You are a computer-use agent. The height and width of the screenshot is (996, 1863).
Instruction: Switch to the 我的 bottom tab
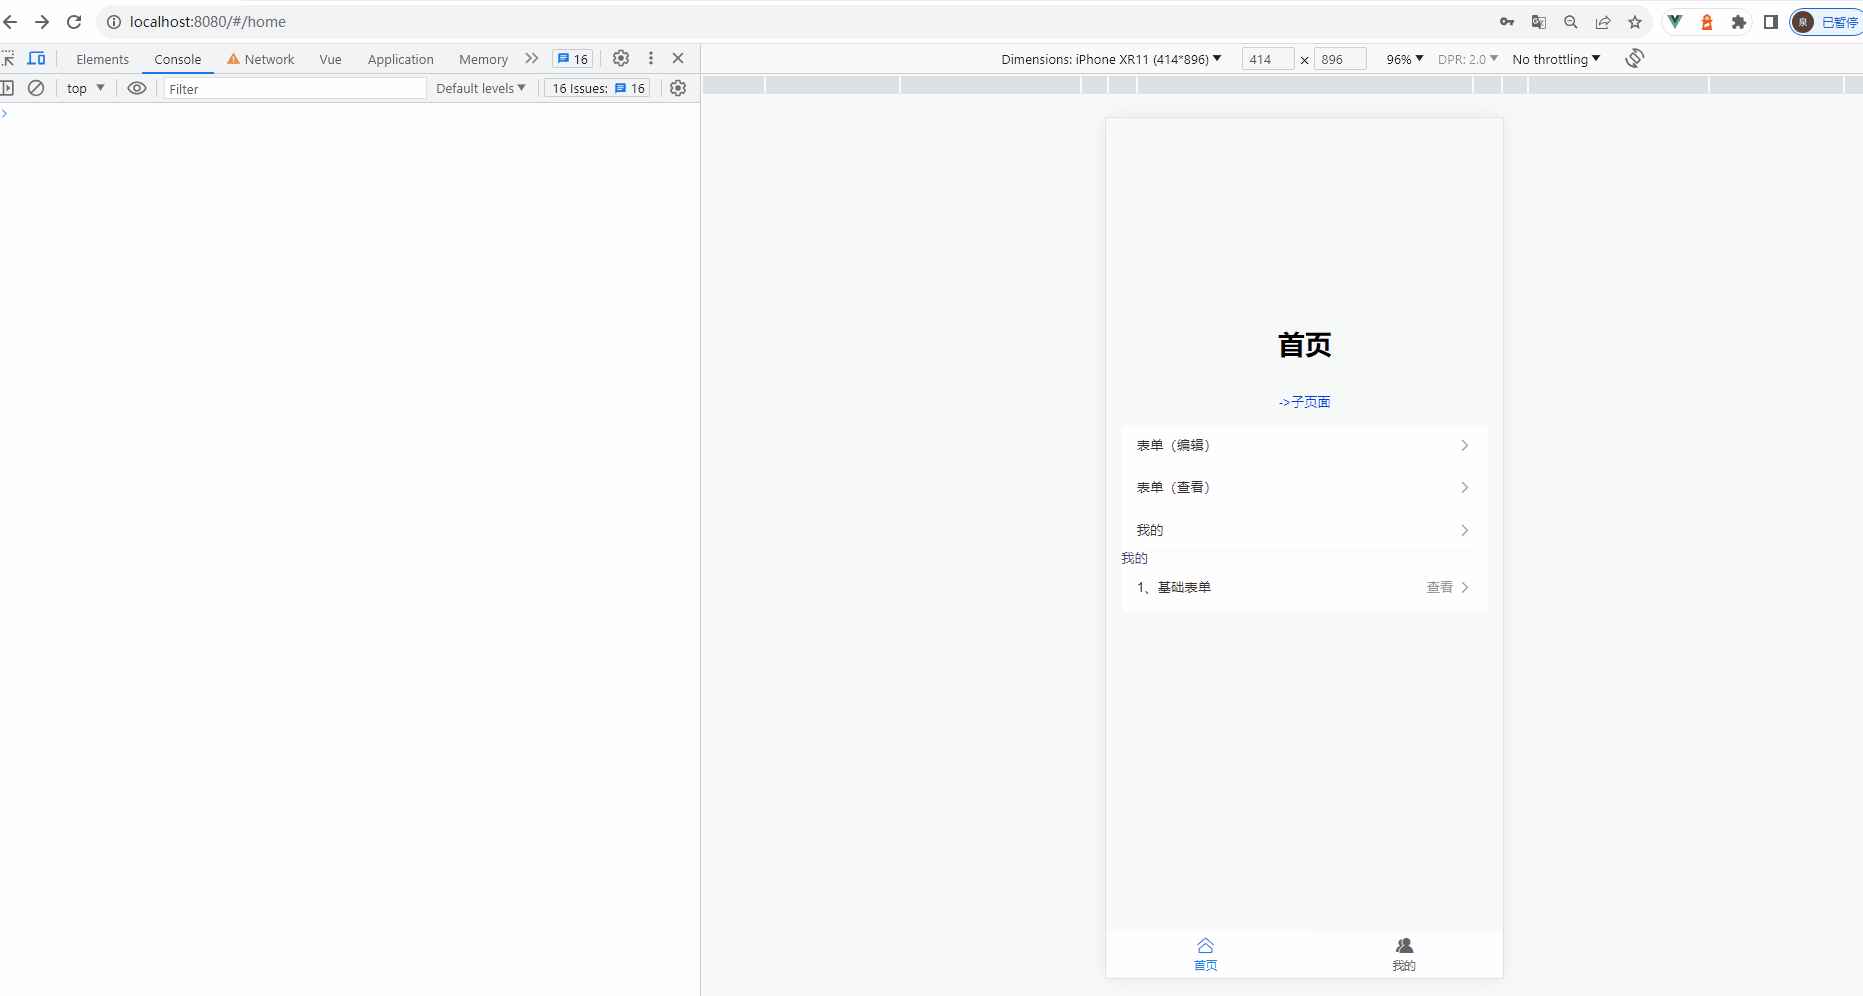click(1404, 955)
